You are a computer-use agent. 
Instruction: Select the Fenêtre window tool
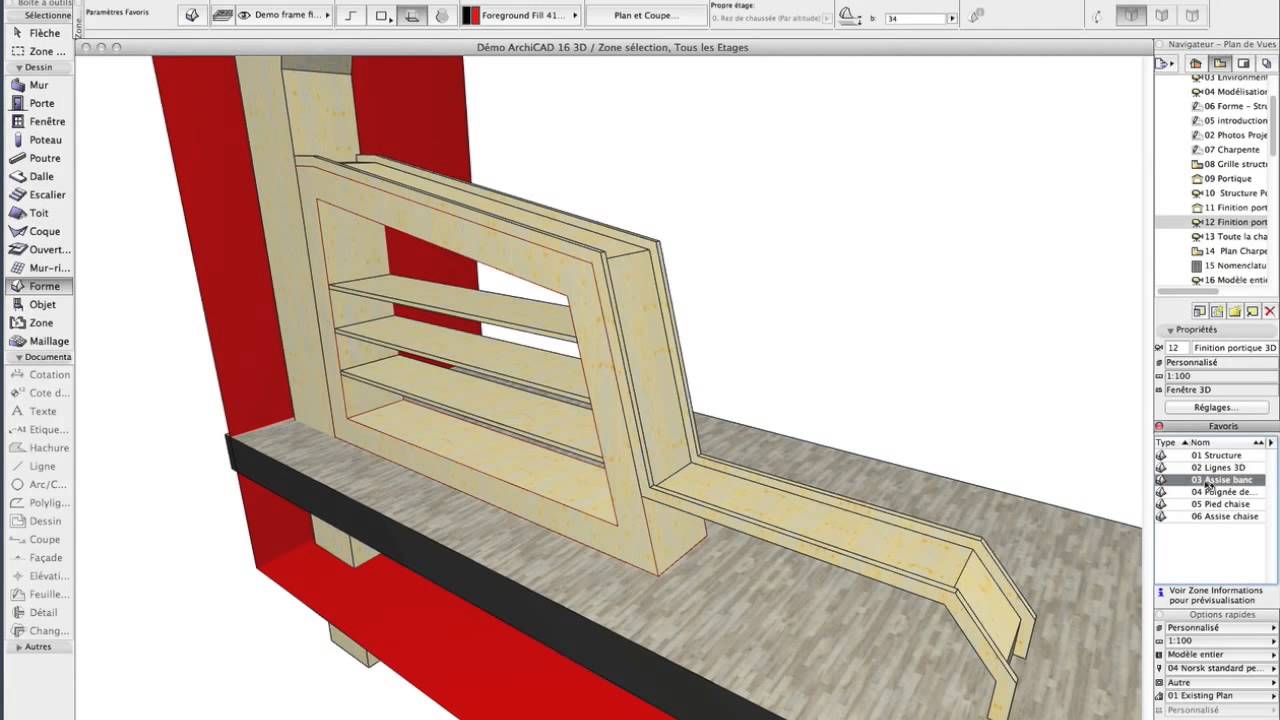click(x=38, y=122)
